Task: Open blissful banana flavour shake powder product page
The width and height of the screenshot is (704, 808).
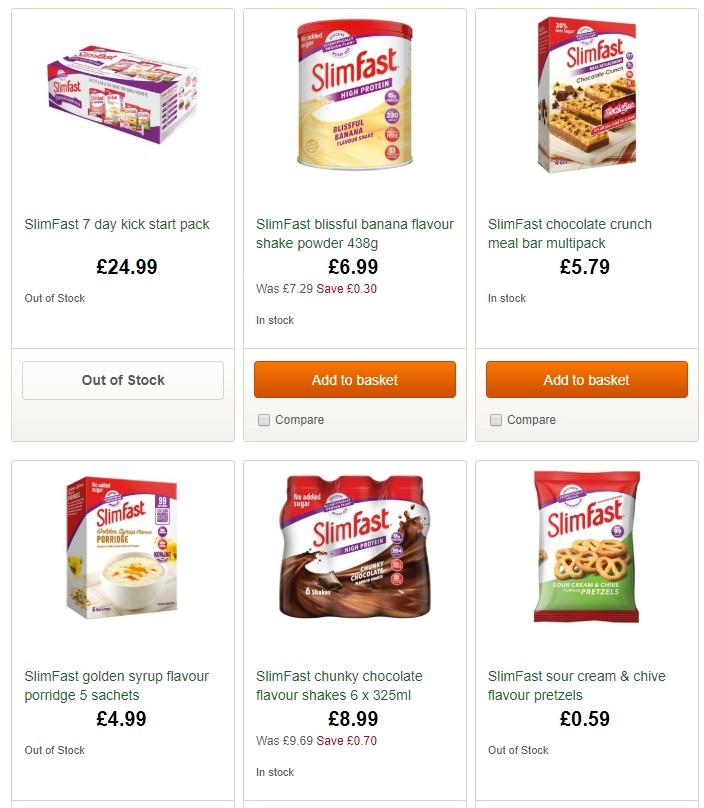Action: click(x=354, y=232)
